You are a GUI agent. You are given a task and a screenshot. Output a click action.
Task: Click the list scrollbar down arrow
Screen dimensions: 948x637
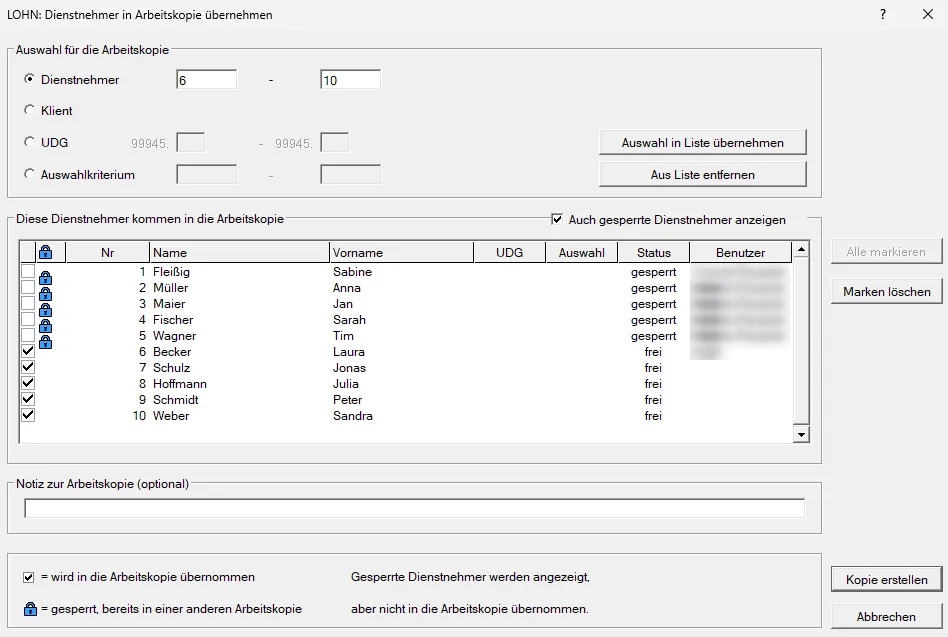click(801, 435)
